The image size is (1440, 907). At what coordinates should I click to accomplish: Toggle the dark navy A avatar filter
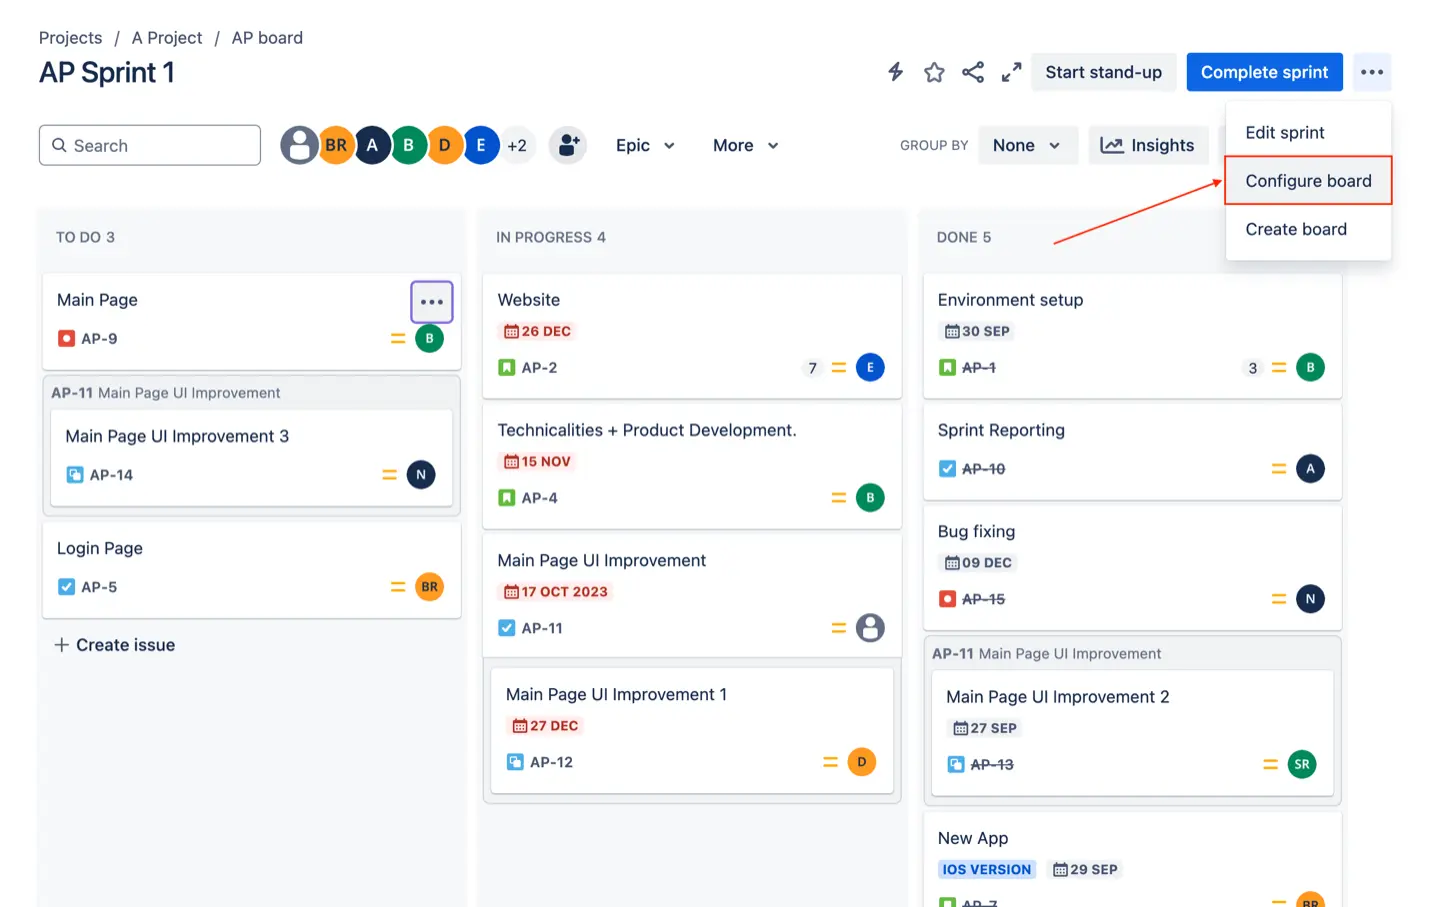click(372, 145)
